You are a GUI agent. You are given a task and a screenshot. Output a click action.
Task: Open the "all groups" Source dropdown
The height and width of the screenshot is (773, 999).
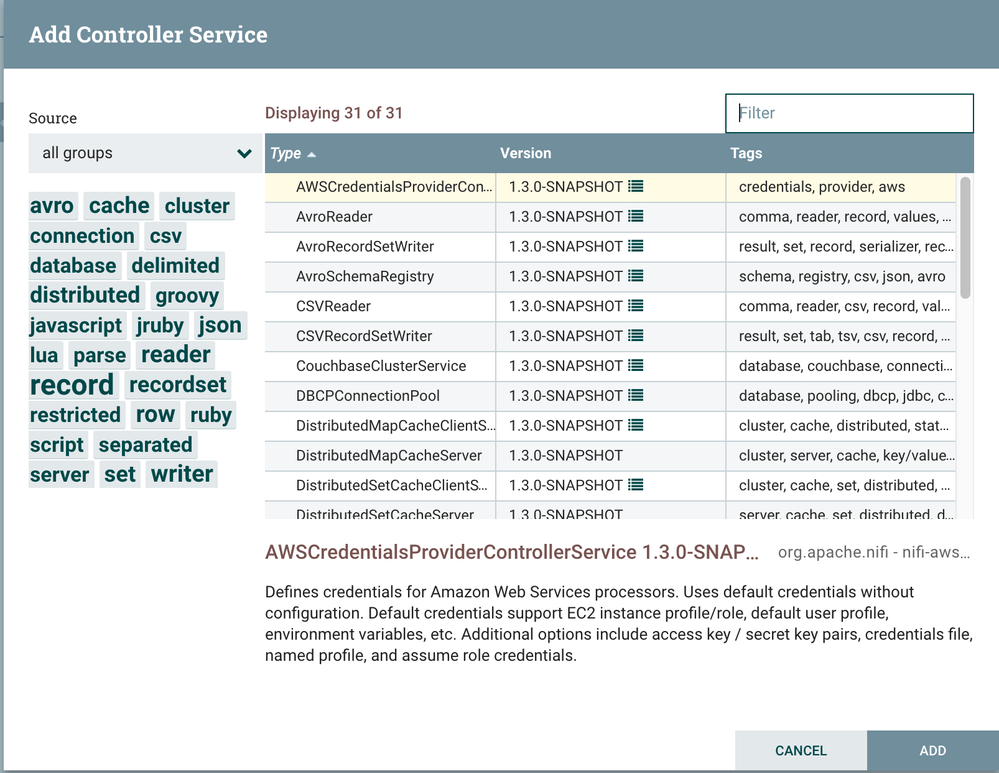pyautogui.click(x=144, y=153)
